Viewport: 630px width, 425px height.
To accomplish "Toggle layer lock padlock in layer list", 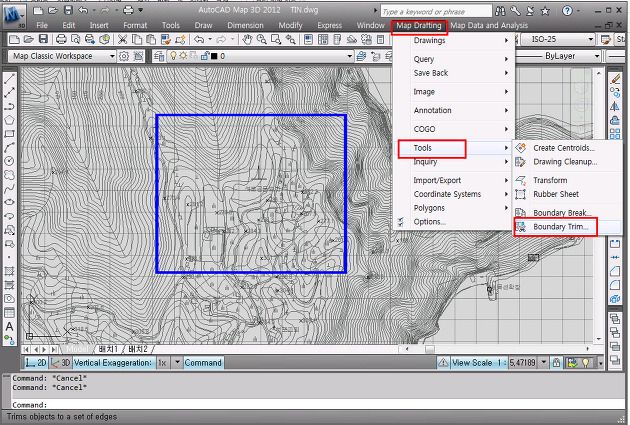I will click(x=205, y=56).
